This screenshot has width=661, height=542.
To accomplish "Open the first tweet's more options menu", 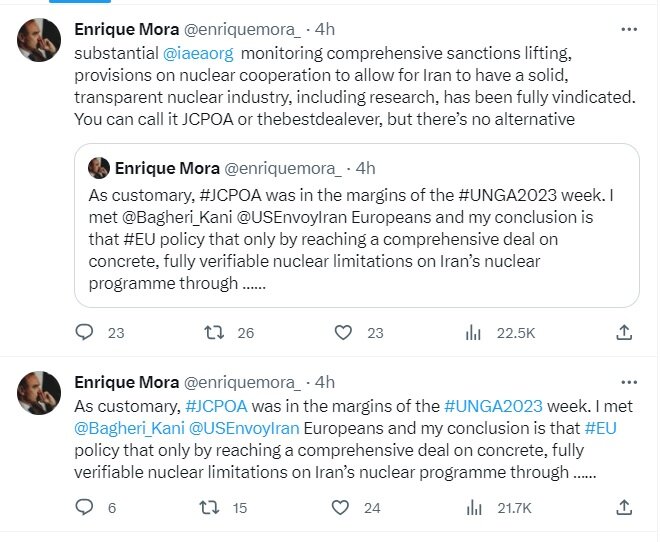I will 628,29.
